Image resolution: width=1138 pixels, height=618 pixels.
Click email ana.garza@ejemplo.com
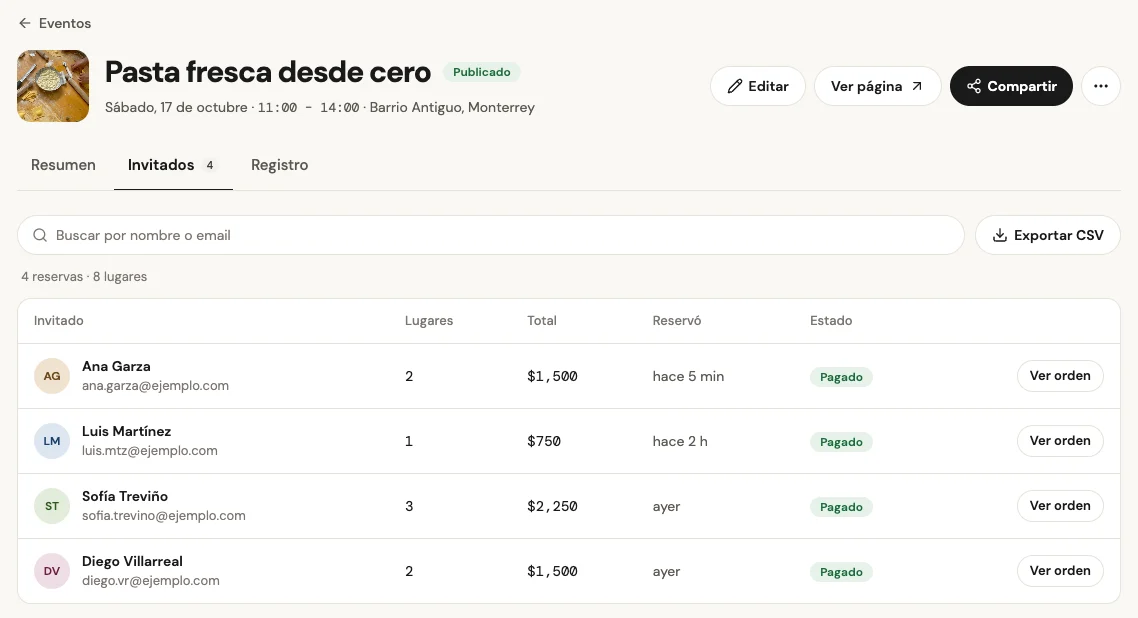coord(155,386)
